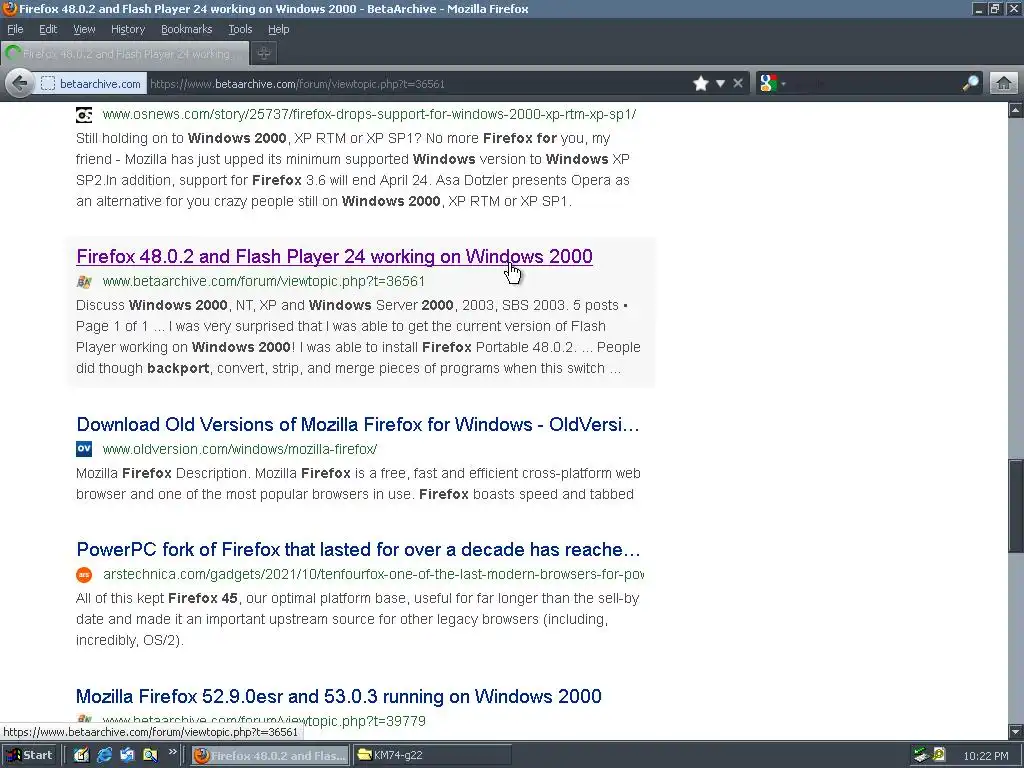Expand the Quick Launch overflow chevron
The width and height of the screenshot is (1024, 768).
click(172, 752)
